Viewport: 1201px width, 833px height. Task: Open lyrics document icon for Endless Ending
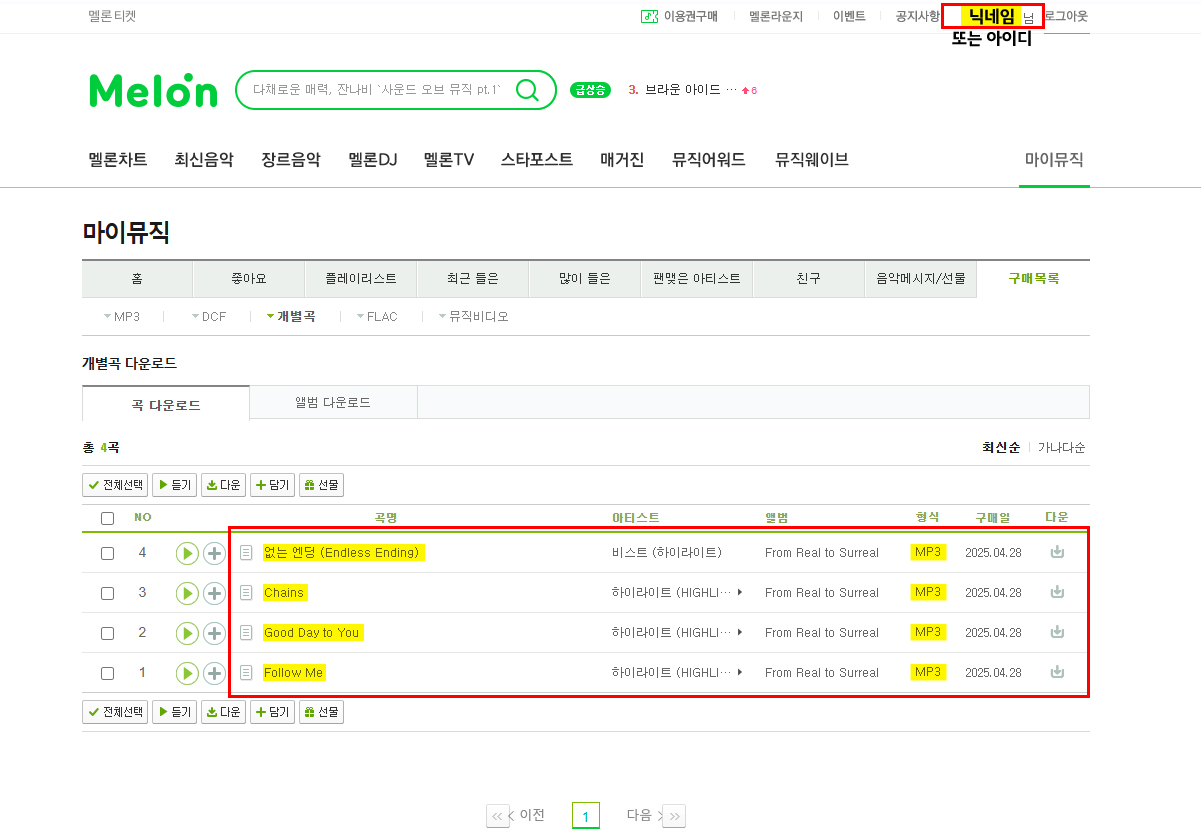(x=246, y=553)
